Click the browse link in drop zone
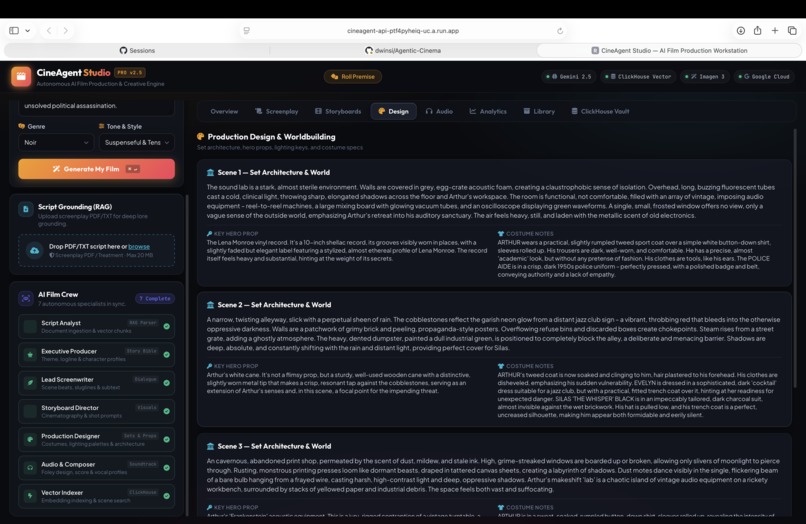This screenshot has height=524, width=806. click(139, 246)
